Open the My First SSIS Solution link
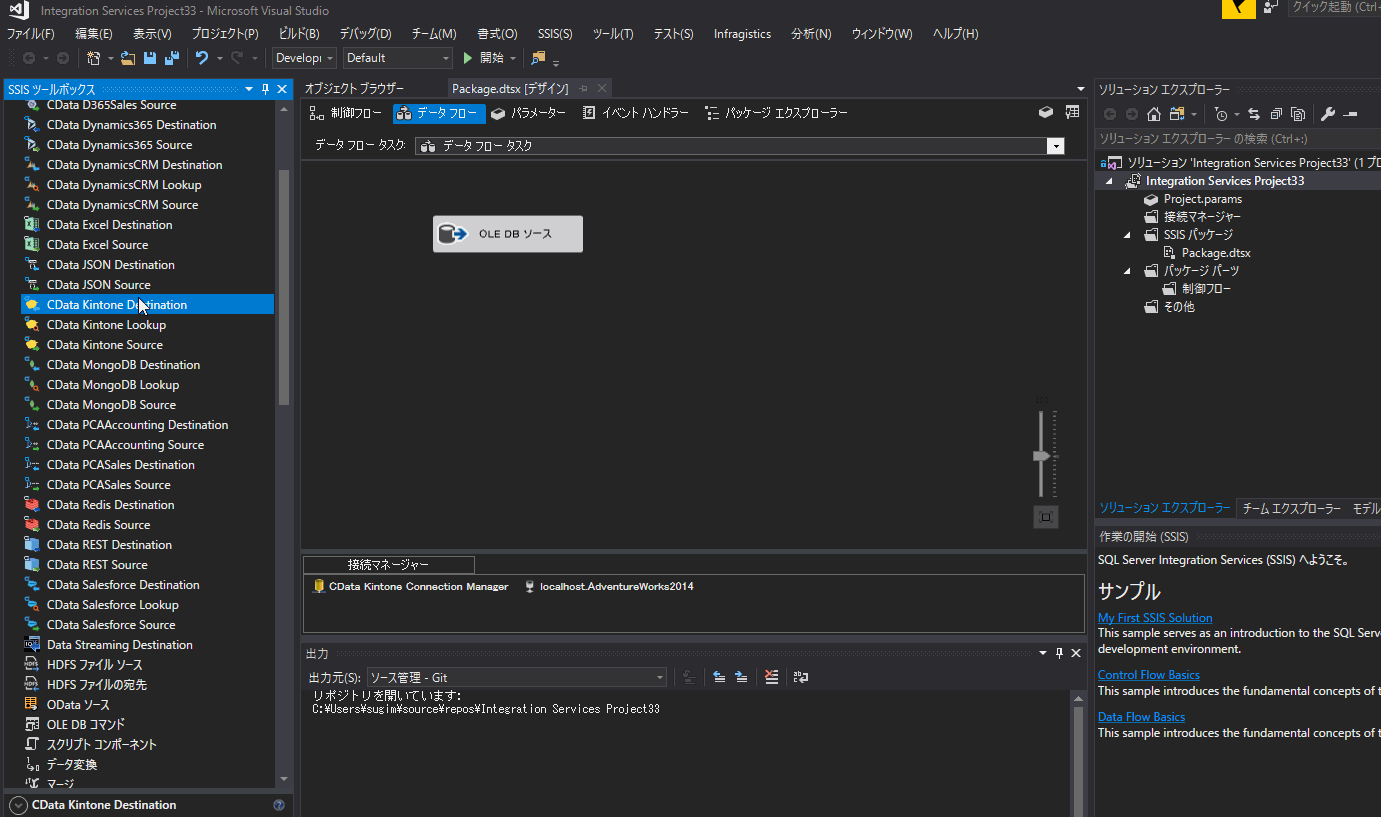The width and height of the screenshot is (1381, 817). 1155,618
